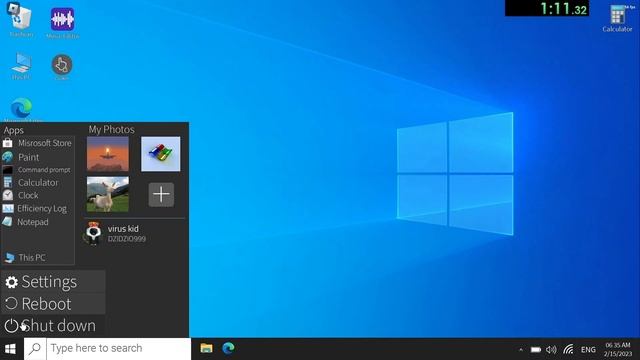Open the Music Editor desktop icon

(62, 22)
